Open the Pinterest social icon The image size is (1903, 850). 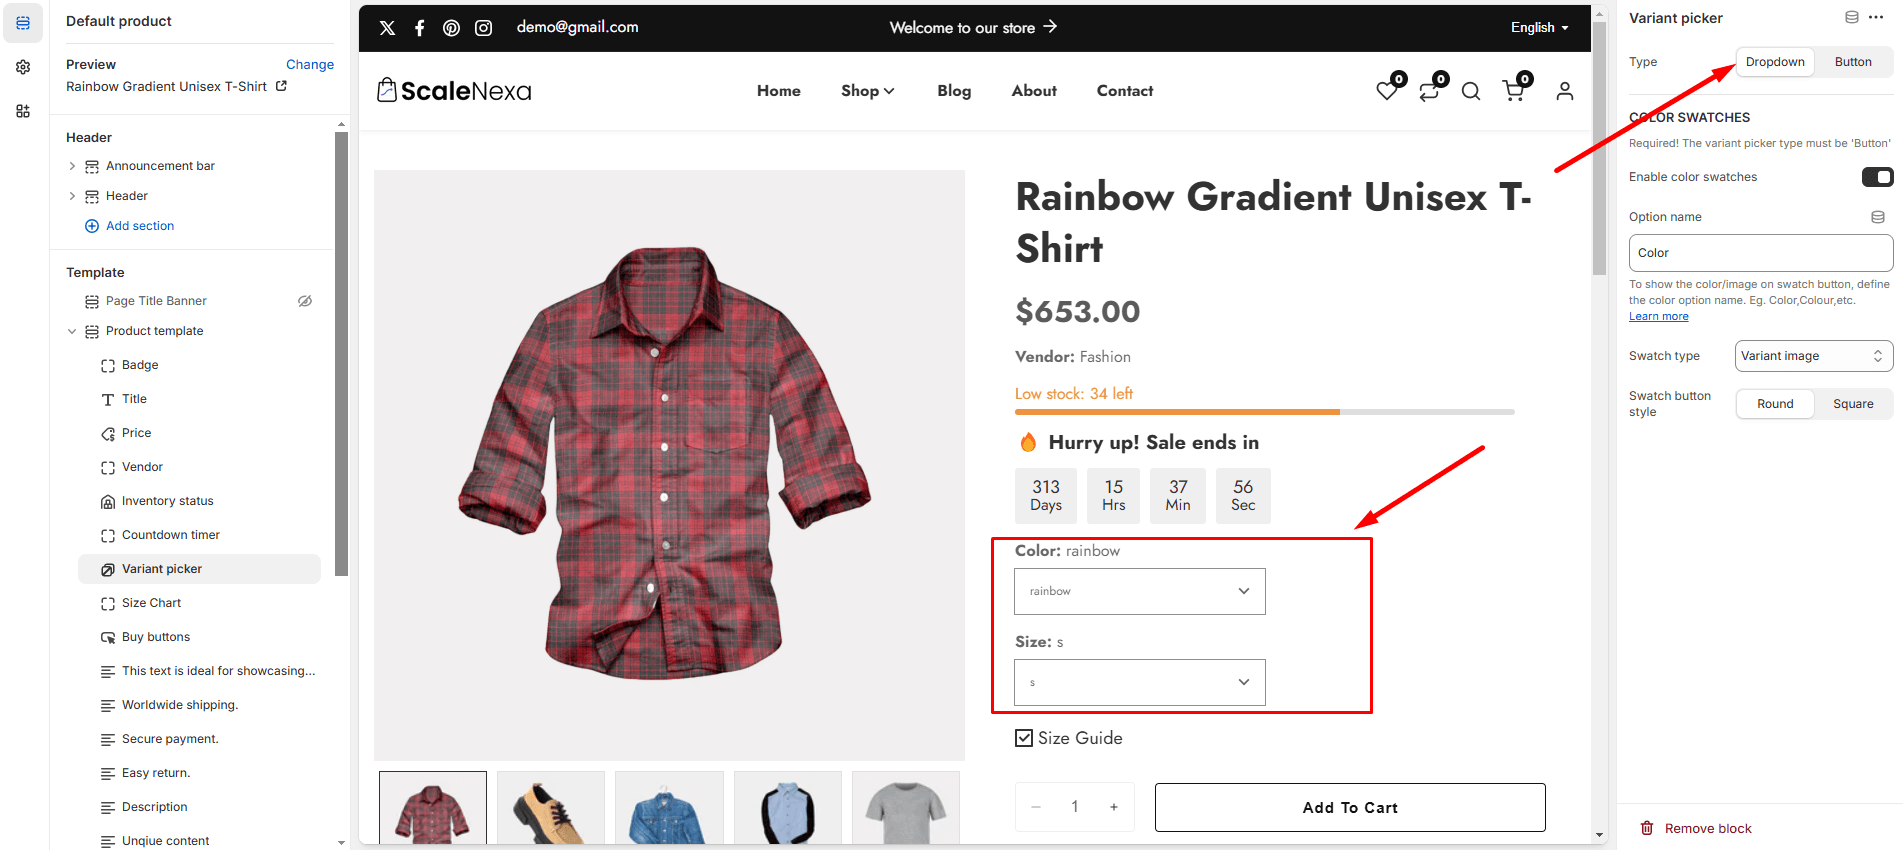pyautogui.click(x=452, y=28)
